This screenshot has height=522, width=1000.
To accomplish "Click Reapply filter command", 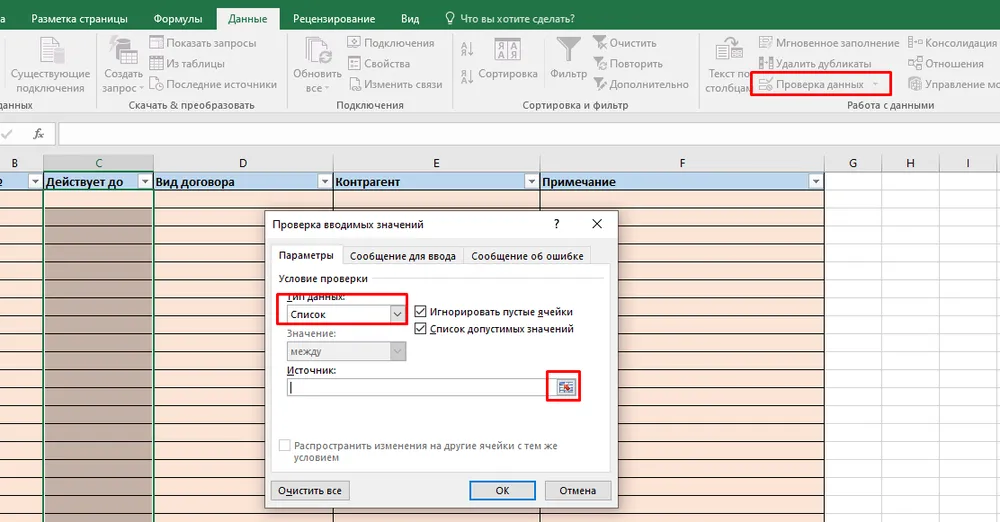I will (x=628, y=63).
